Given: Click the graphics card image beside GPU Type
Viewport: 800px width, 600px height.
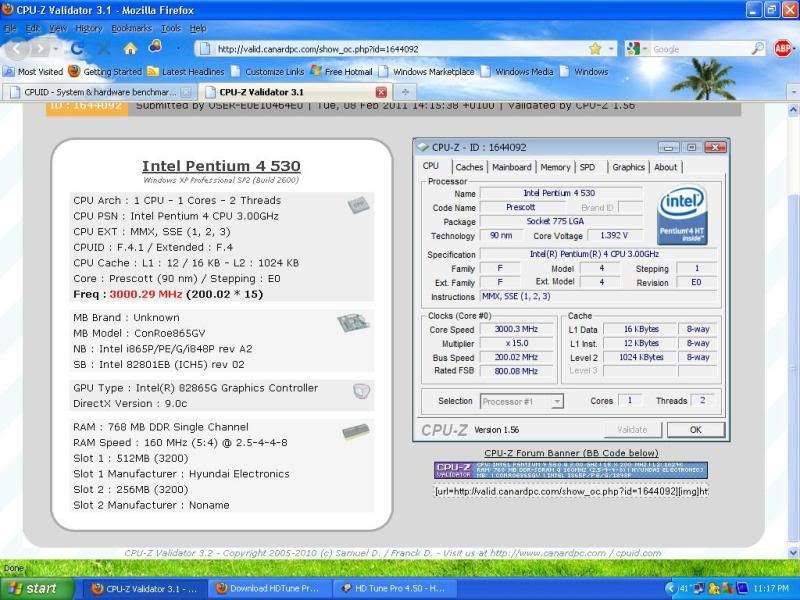Looking at the screenshot, I should (x=361, y=391).
